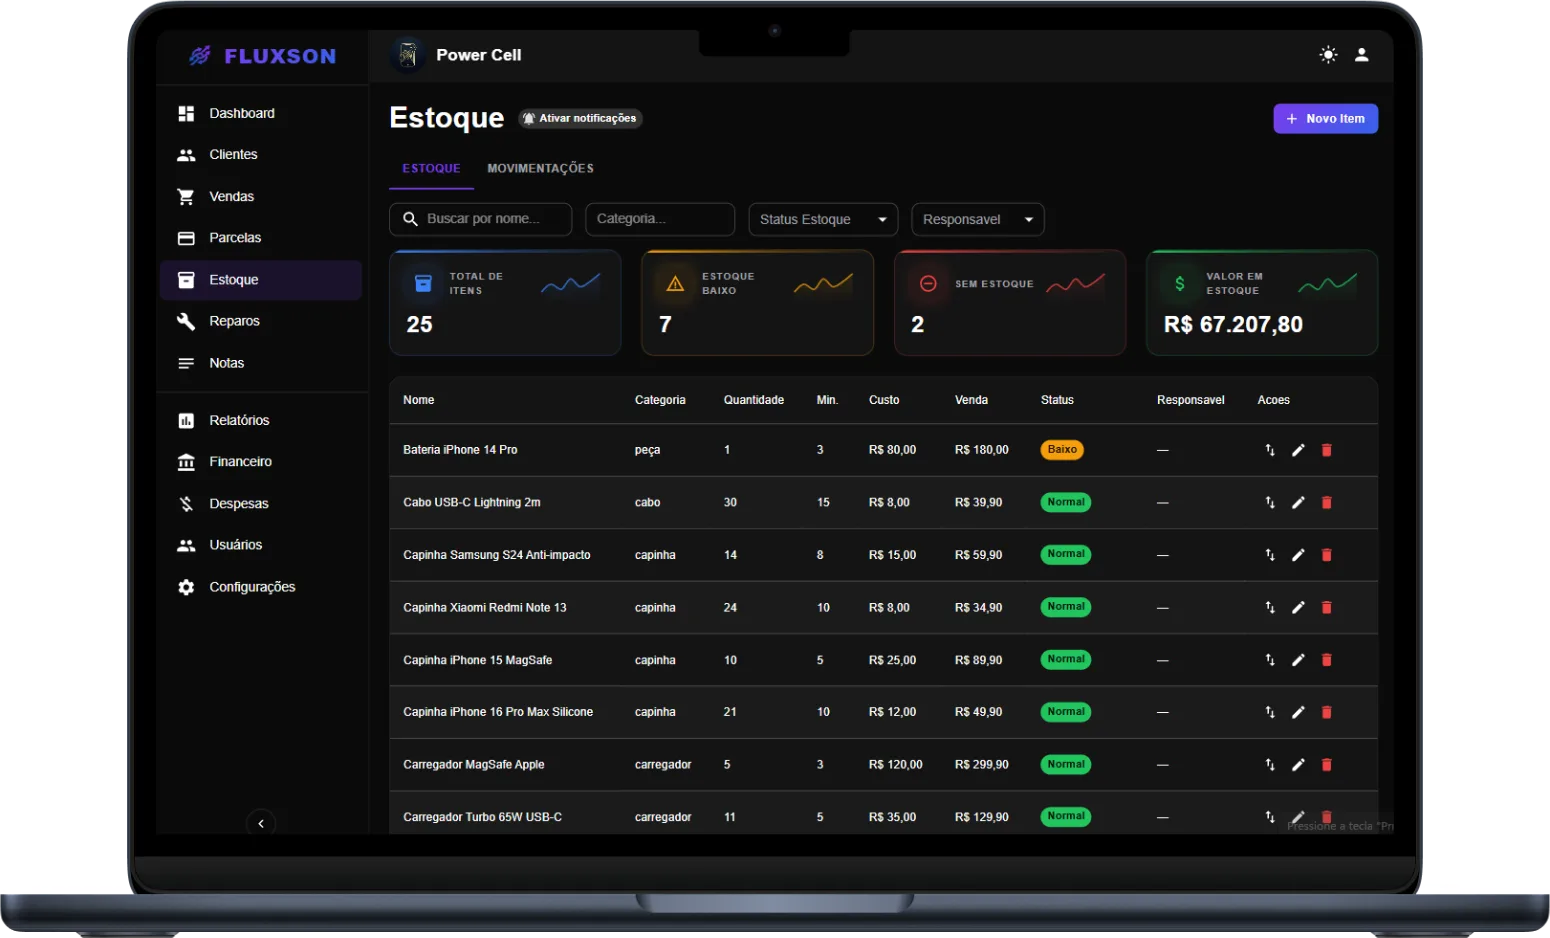Toggle the light/dark theme sun icon
The width and height of the screenshot is (1550, 938).
(1328, 55)
